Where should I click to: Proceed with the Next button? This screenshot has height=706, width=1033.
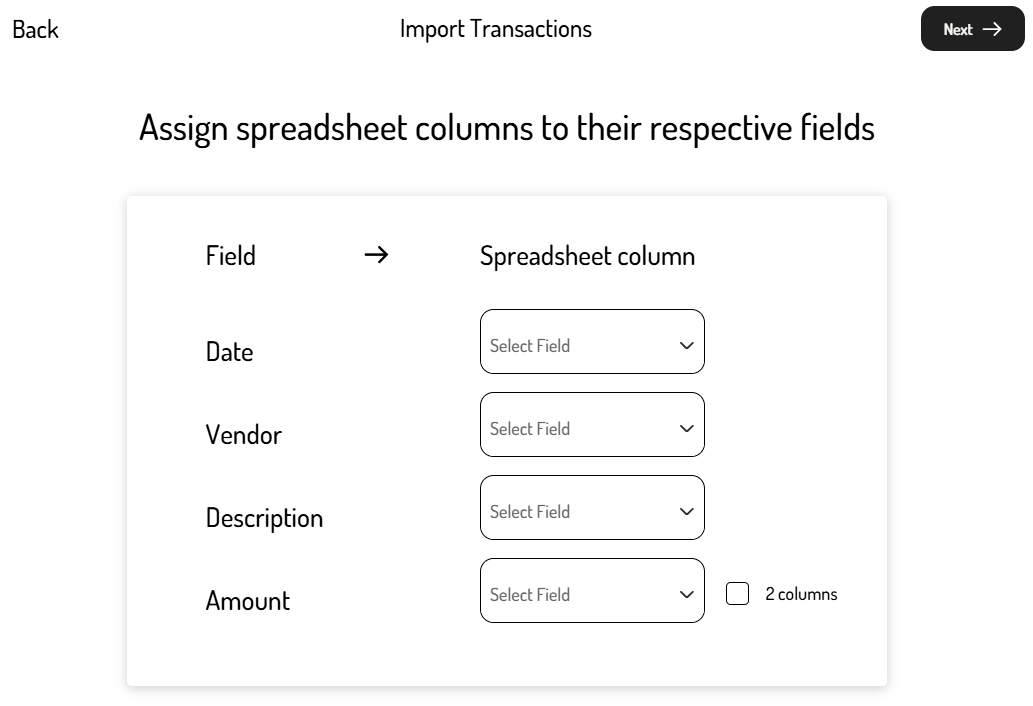click(x=972, y=29)
